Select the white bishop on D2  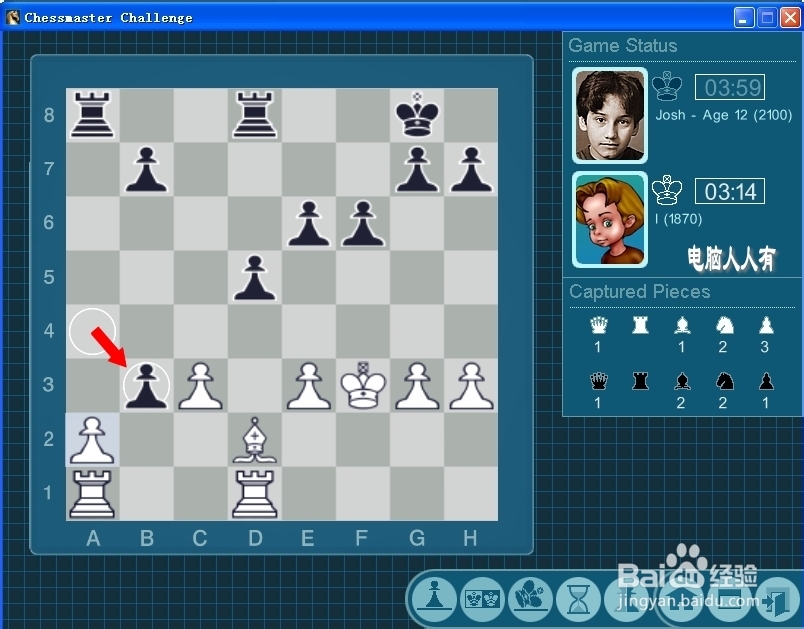255,440
